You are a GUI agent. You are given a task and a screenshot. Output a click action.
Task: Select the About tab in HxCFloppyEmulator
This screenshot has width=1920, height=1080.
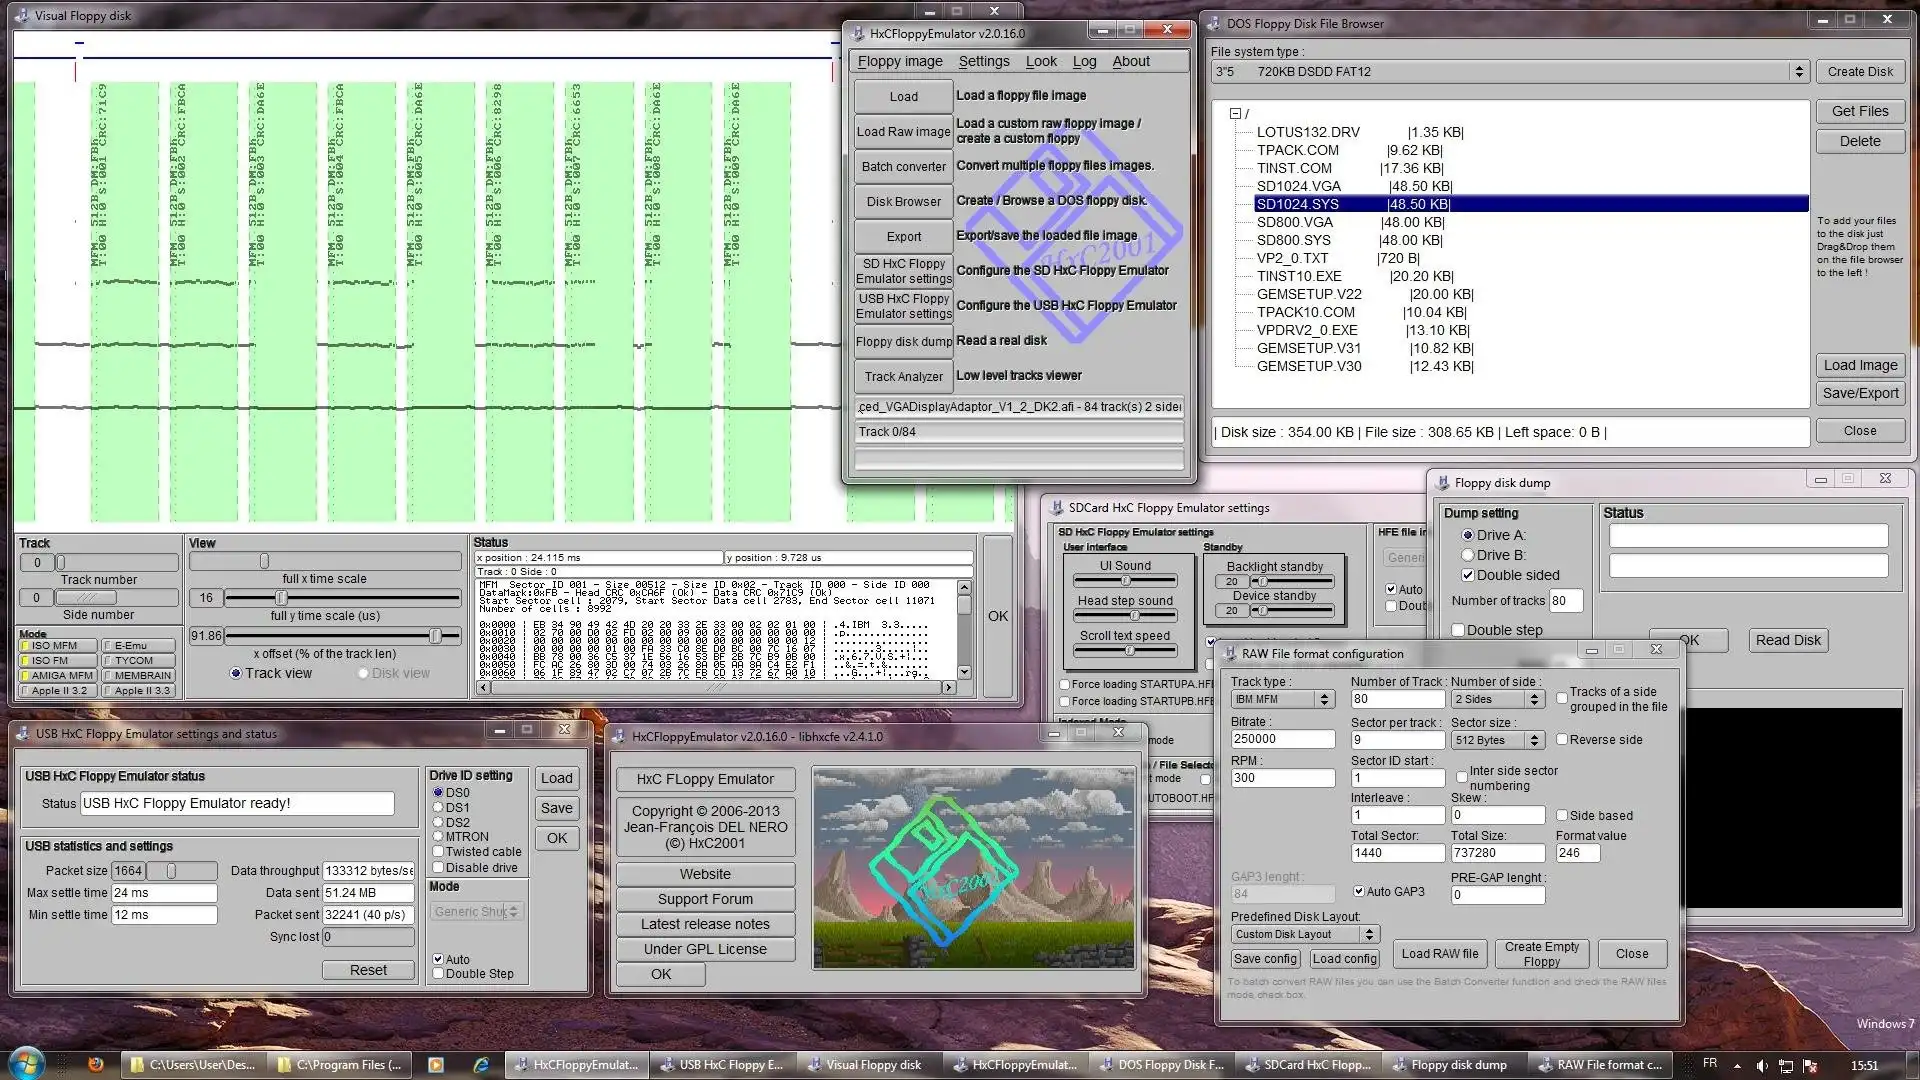1130,61
